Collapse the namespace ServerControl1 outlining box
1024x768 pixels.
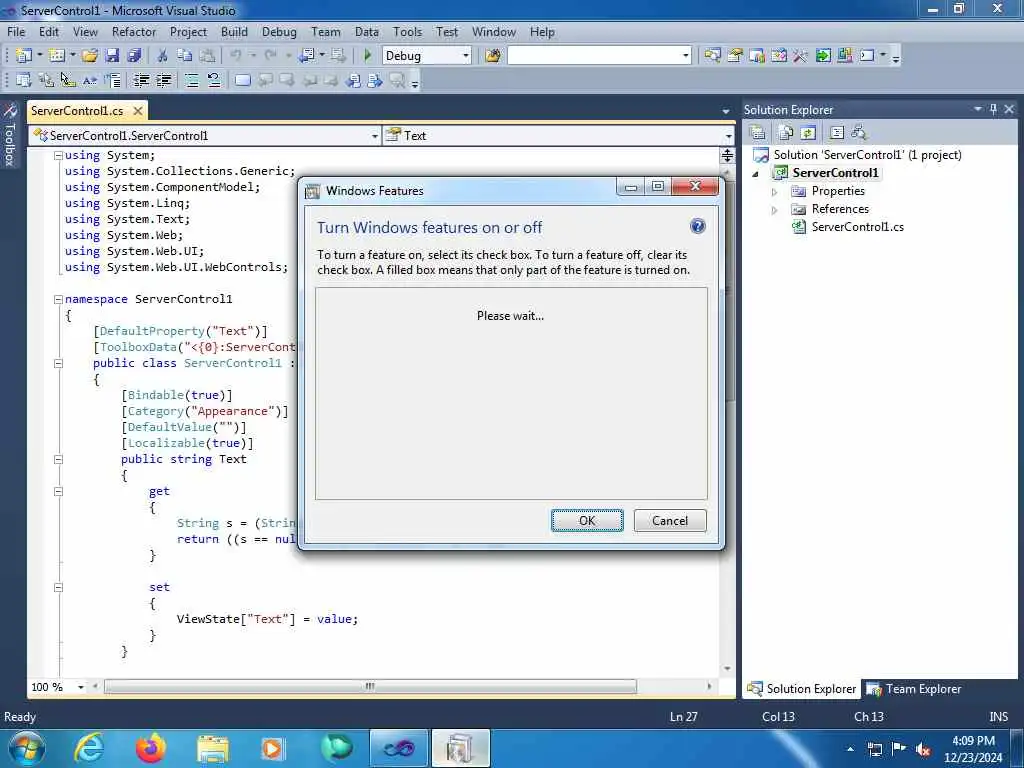[x=58, y=299]
